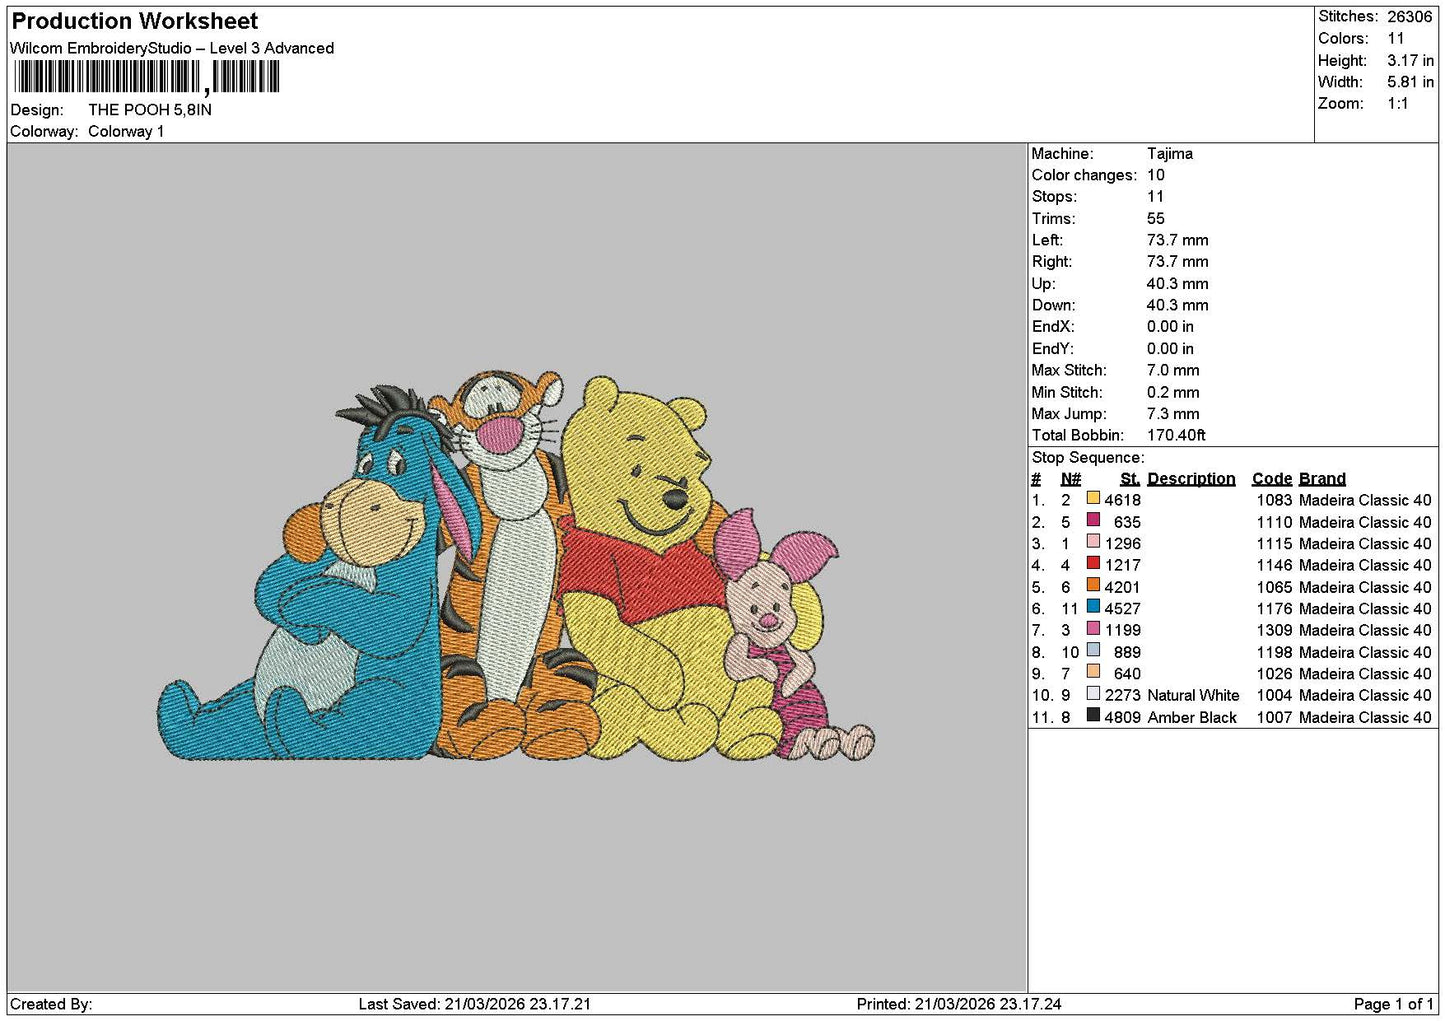Click the yellow swatch for thread 4618
Image resolution: width=1445 pixels, height=1021 pixels.
pos(1093,498)
